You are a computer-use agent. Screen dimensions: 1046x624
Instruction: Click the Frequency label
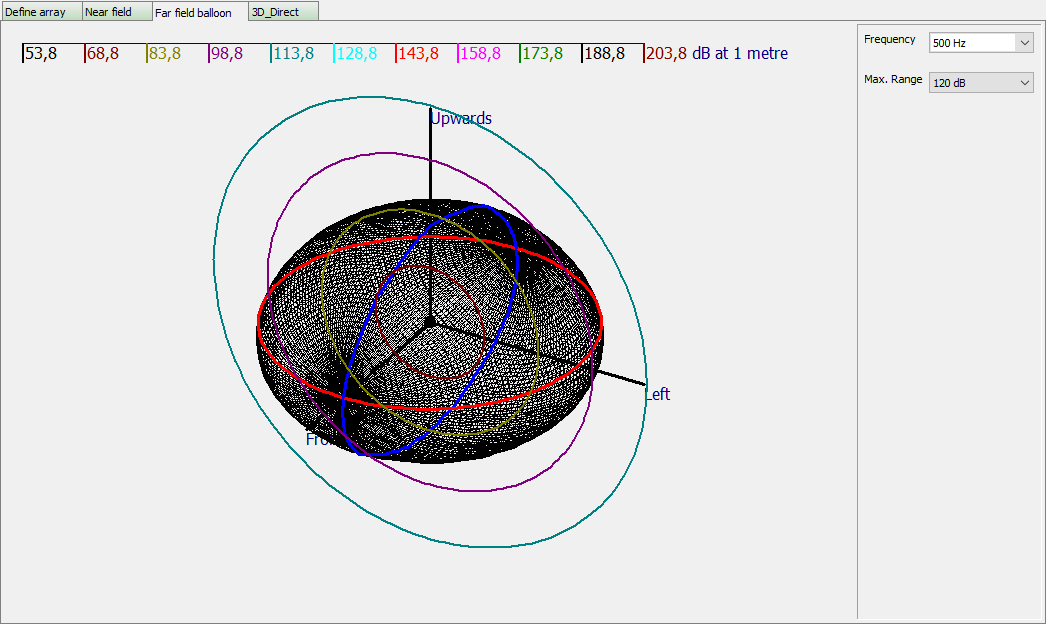(x=889, y=39)
